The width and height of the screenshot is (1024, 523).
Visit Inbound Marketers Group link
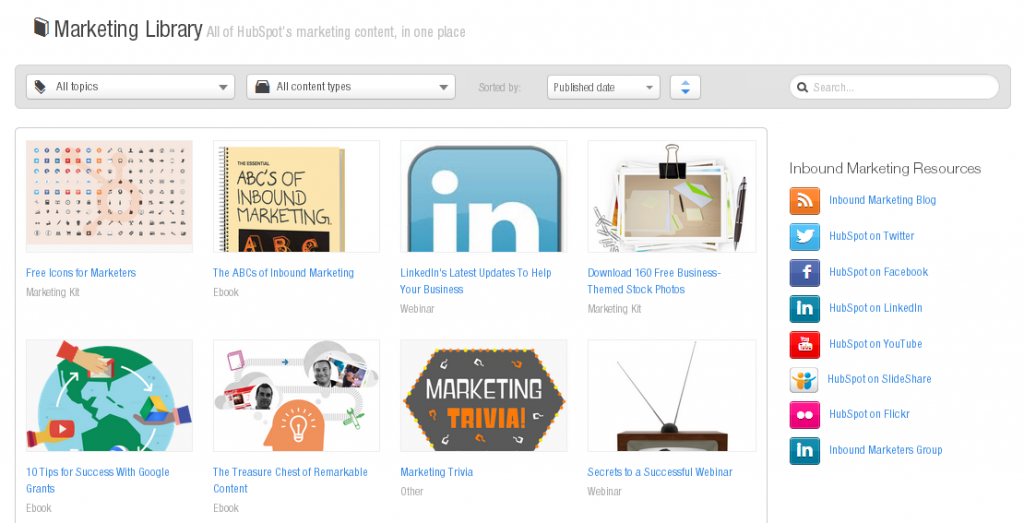pos(886,451)
